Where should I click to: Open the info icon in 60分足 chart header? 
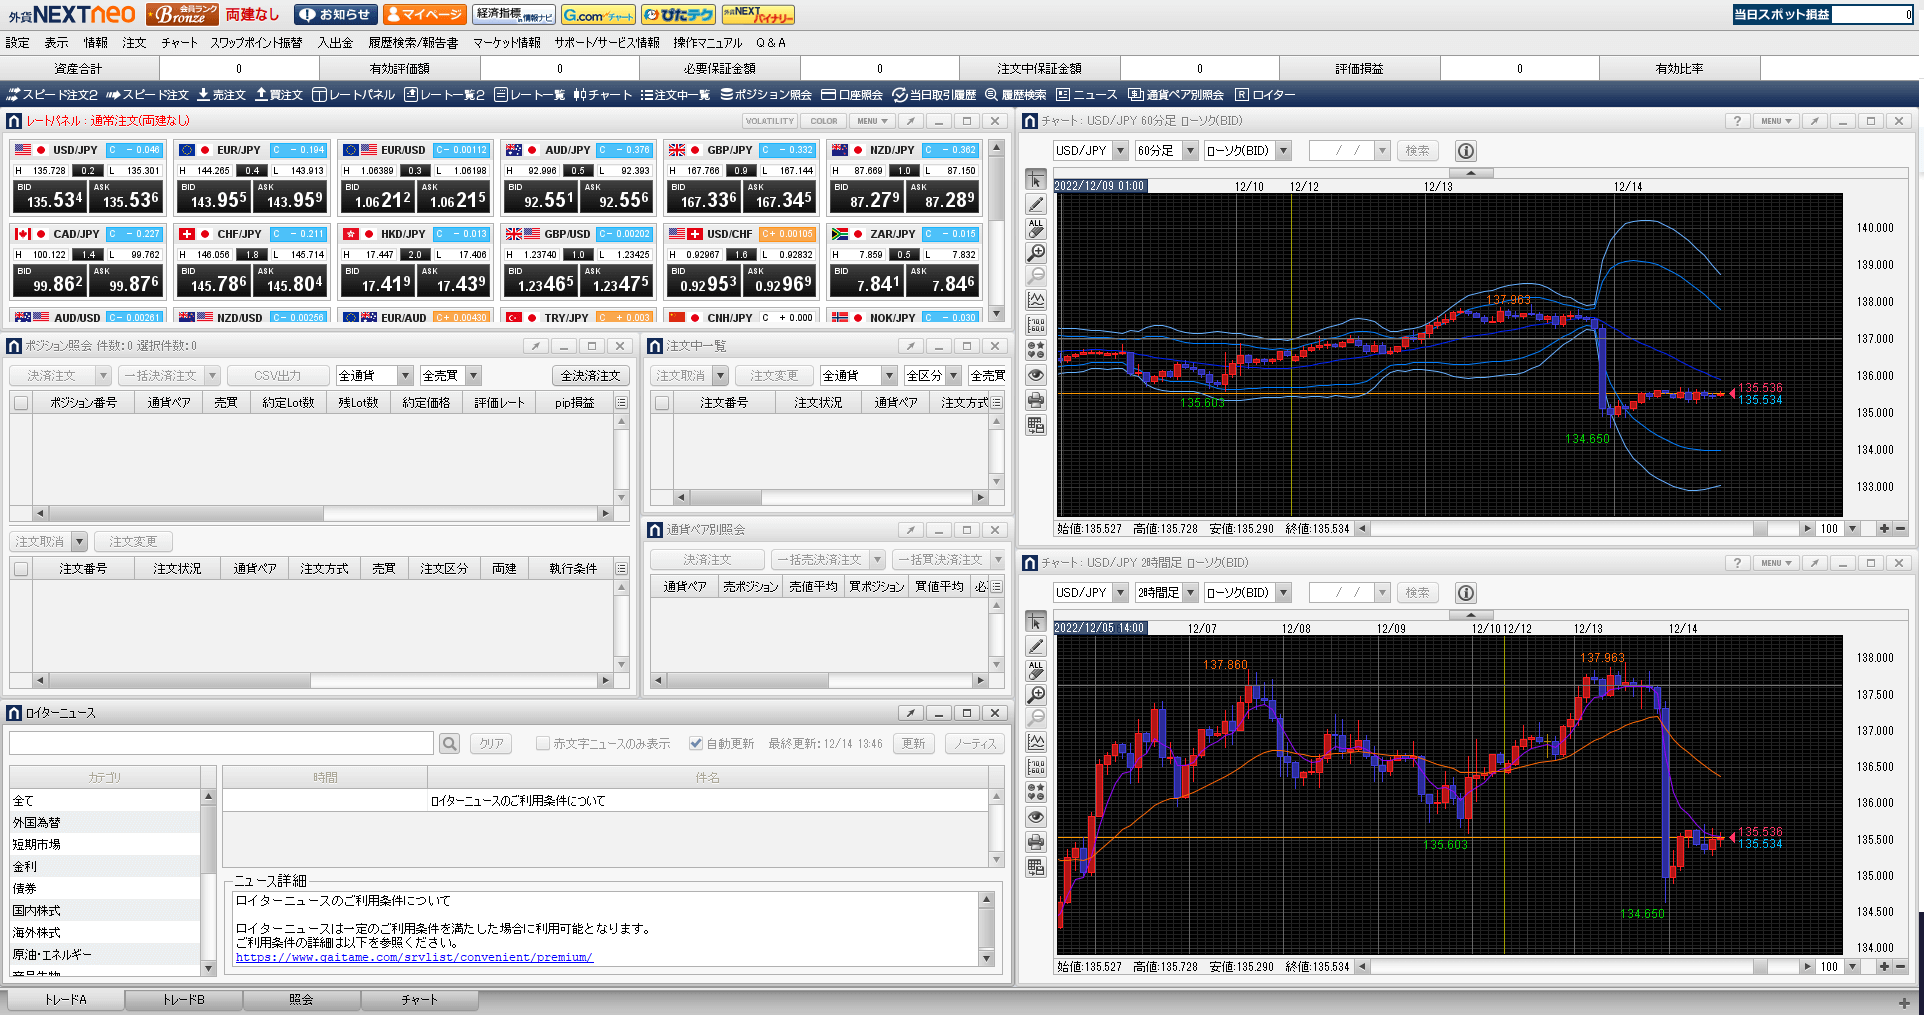coord(1466,151)
